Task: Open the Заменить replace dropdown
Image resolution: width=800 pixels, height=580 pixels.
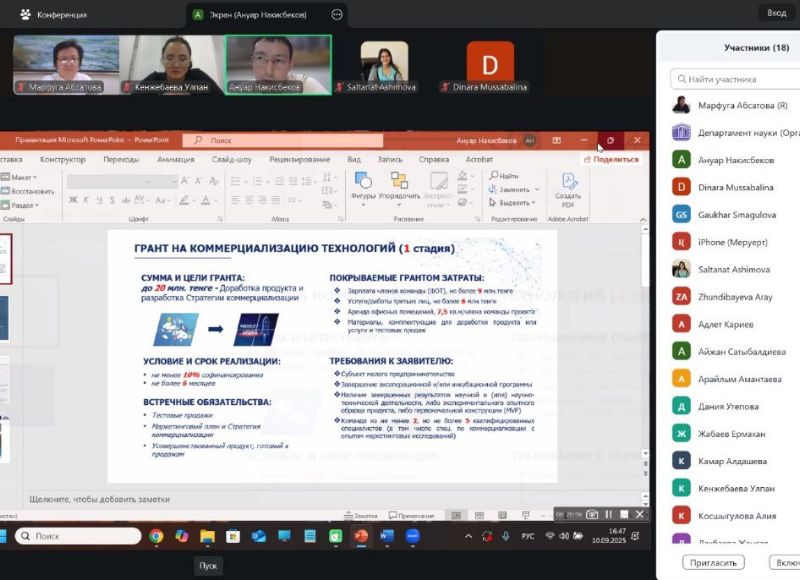Action: point(514,189)
